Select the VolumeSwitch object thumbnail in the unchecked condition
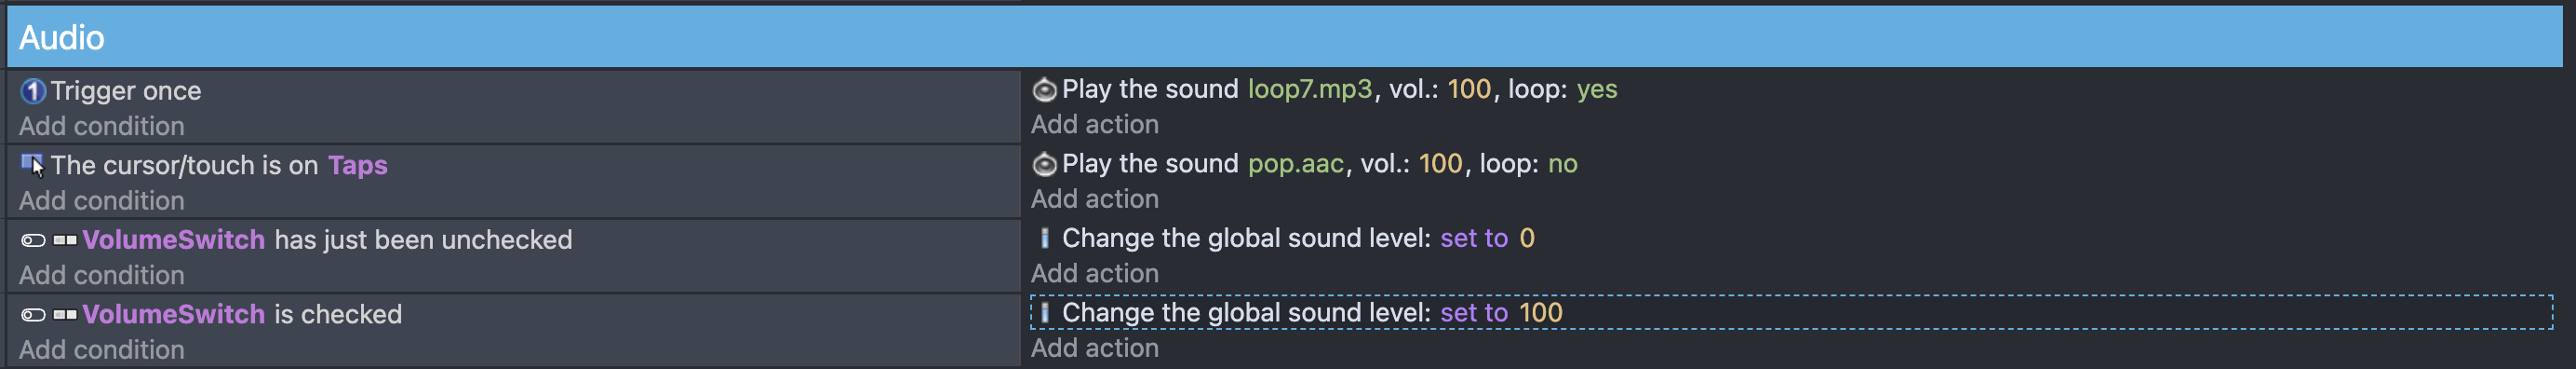 coord(65,240)
